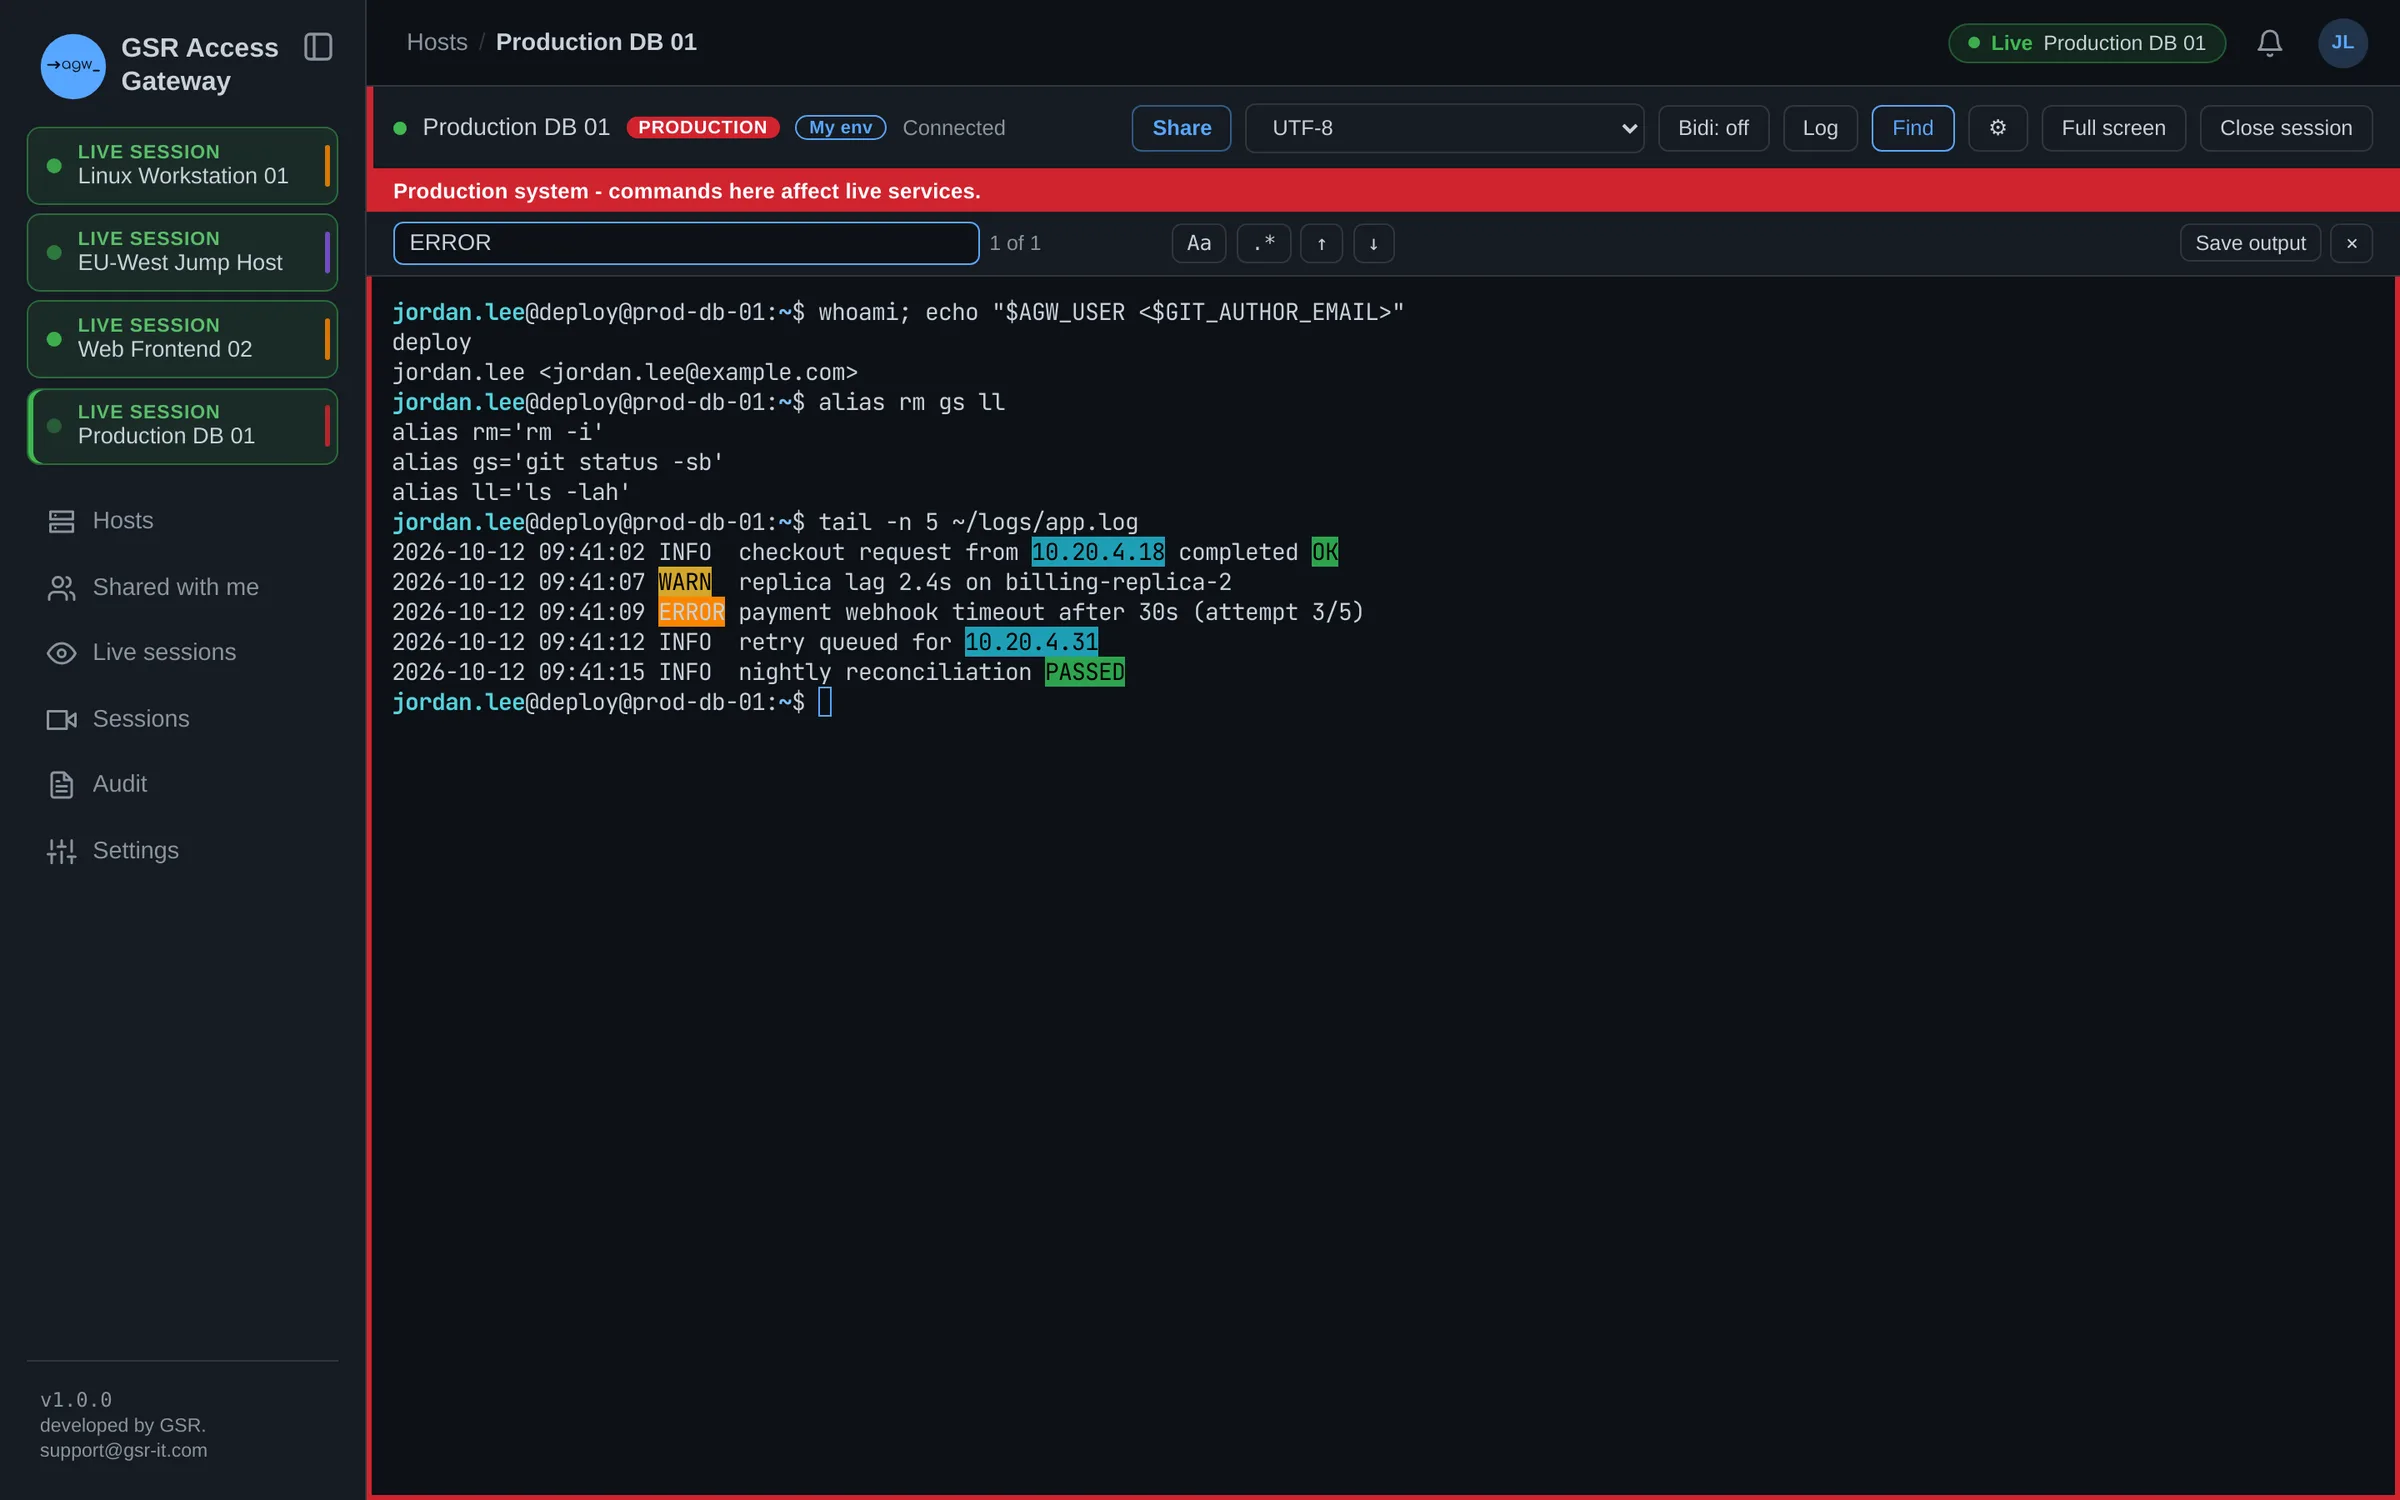Viewport: 2400px width, 1500px height.
Task: Close the find bar
Action: (x=2351, y=243)
